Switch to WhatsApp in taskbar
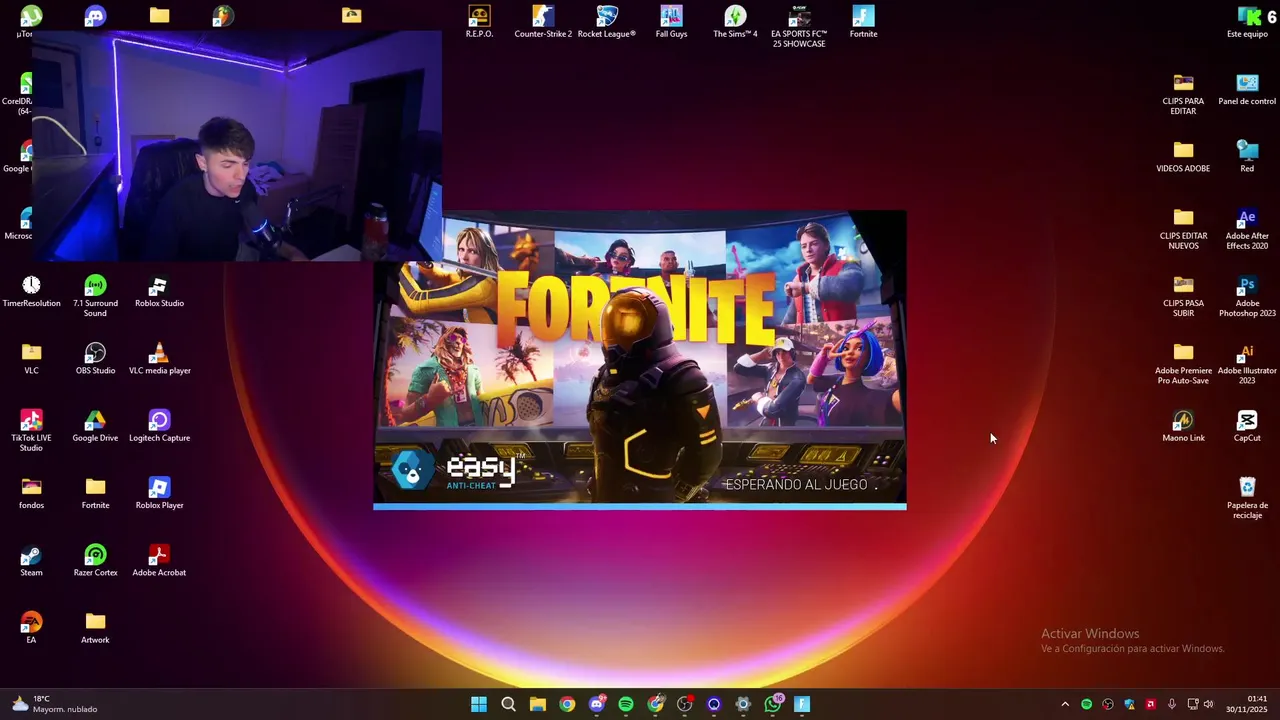Screen dimensions: 1280x720 click(773, 704)
